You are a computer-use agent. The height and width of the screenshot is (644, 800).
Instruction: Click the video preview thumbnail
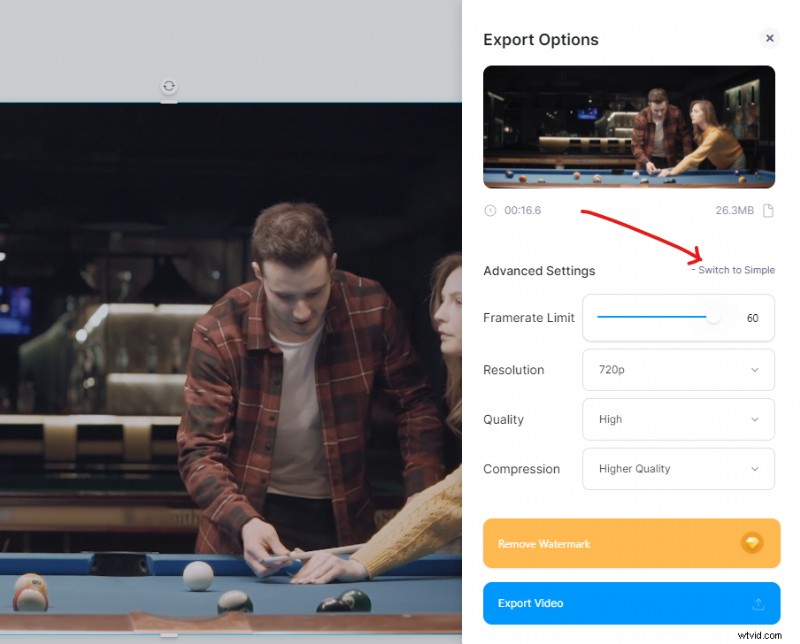pyautogui.click(x=629, y=127)
